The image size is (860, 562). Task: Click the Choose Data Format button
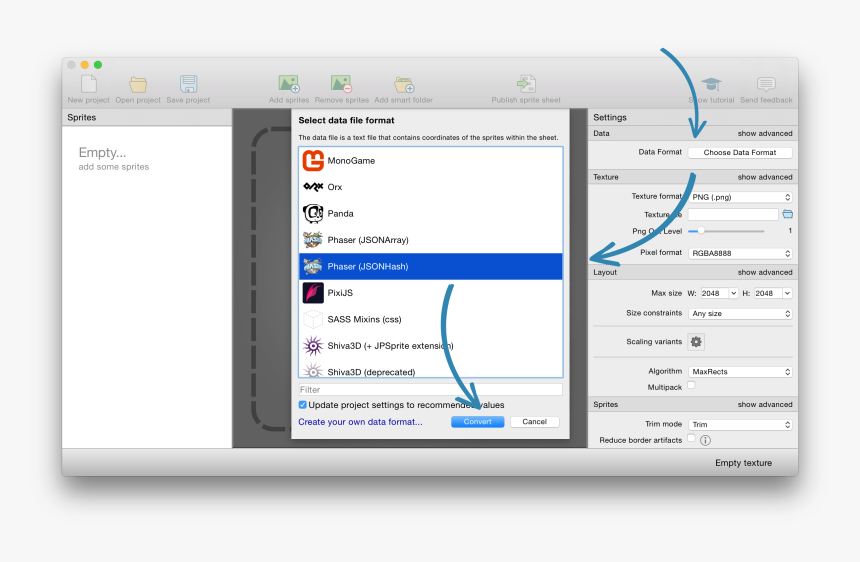[x=740, y=152]
